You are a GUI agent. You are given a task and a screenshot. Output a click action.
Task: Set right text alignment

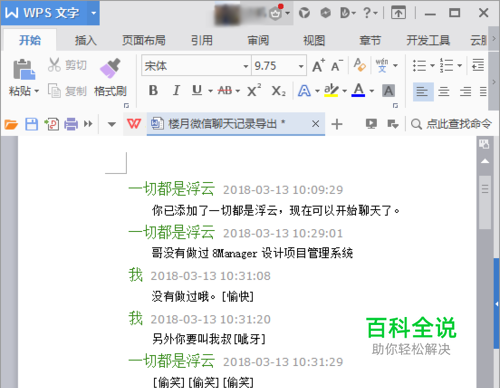click(465, 91)
